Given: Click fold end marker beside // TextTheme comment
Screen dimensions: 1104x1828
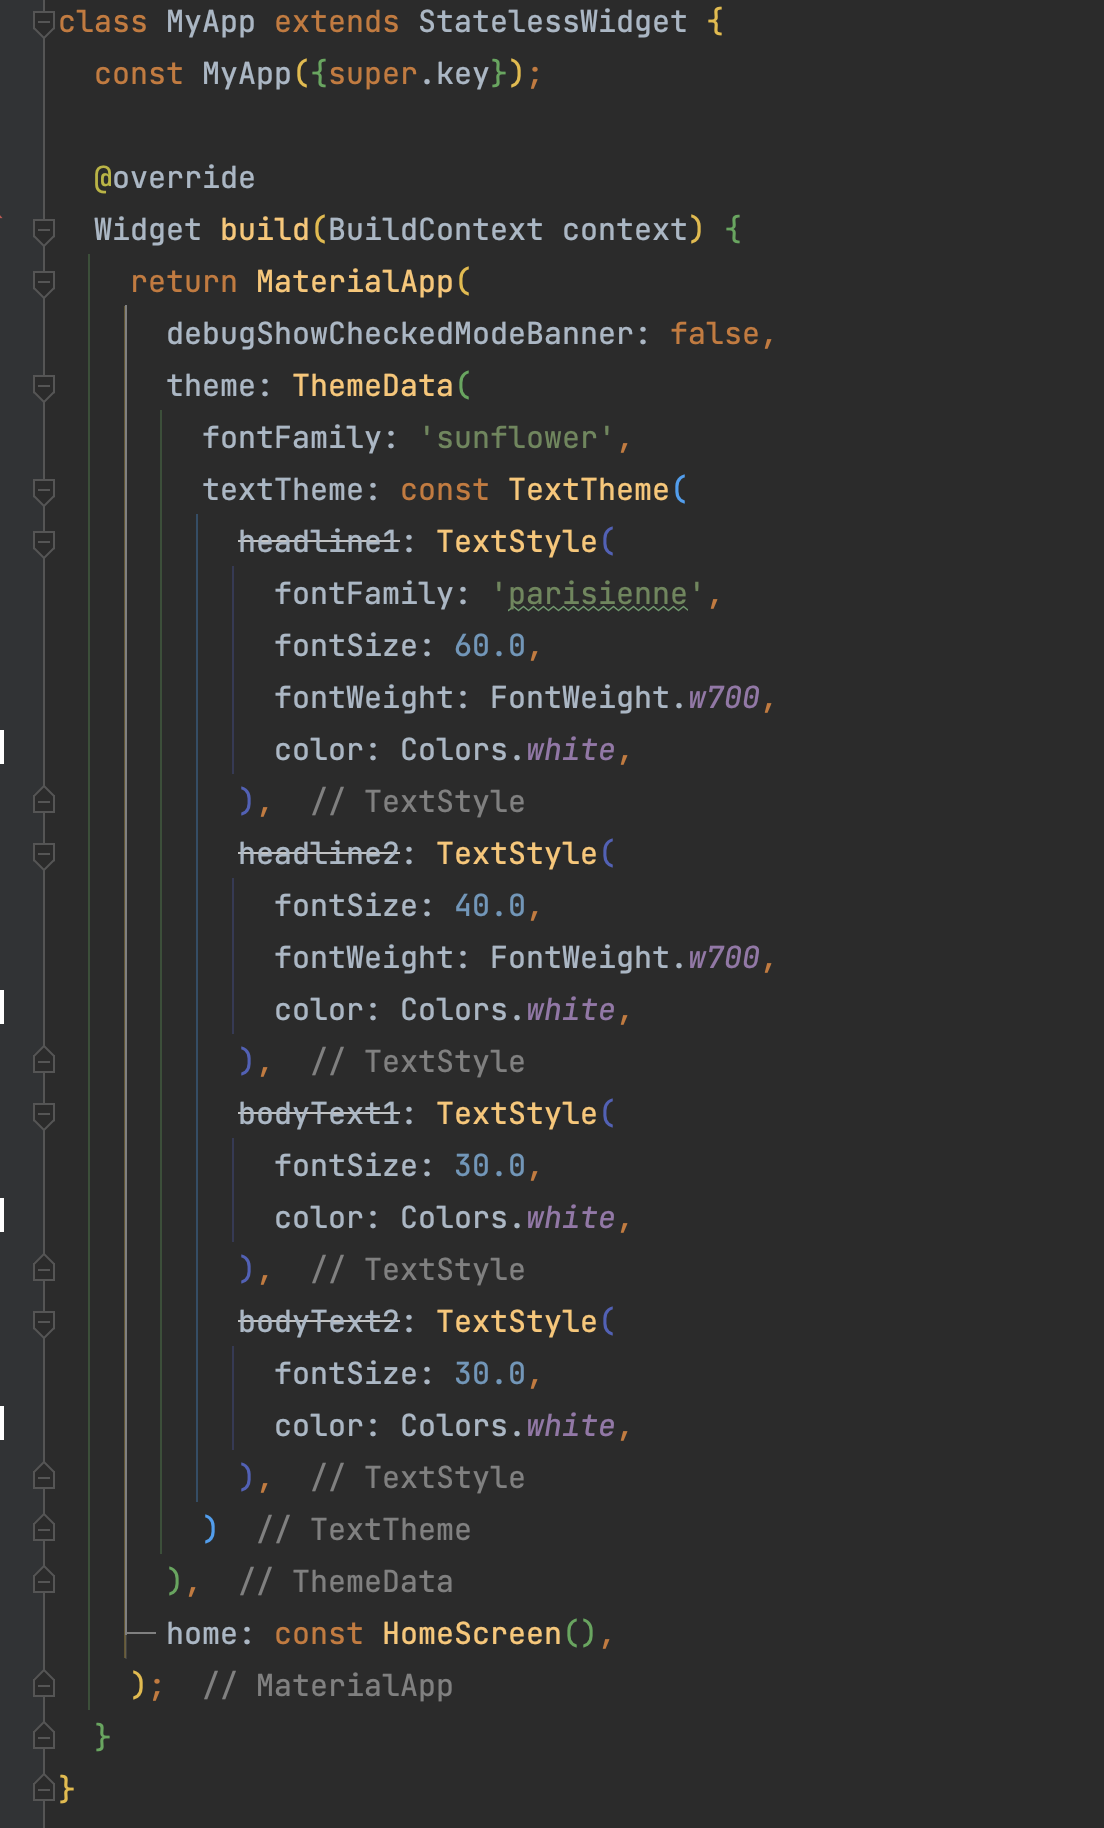Looking at the screenshot, I should click(44, 1528).
